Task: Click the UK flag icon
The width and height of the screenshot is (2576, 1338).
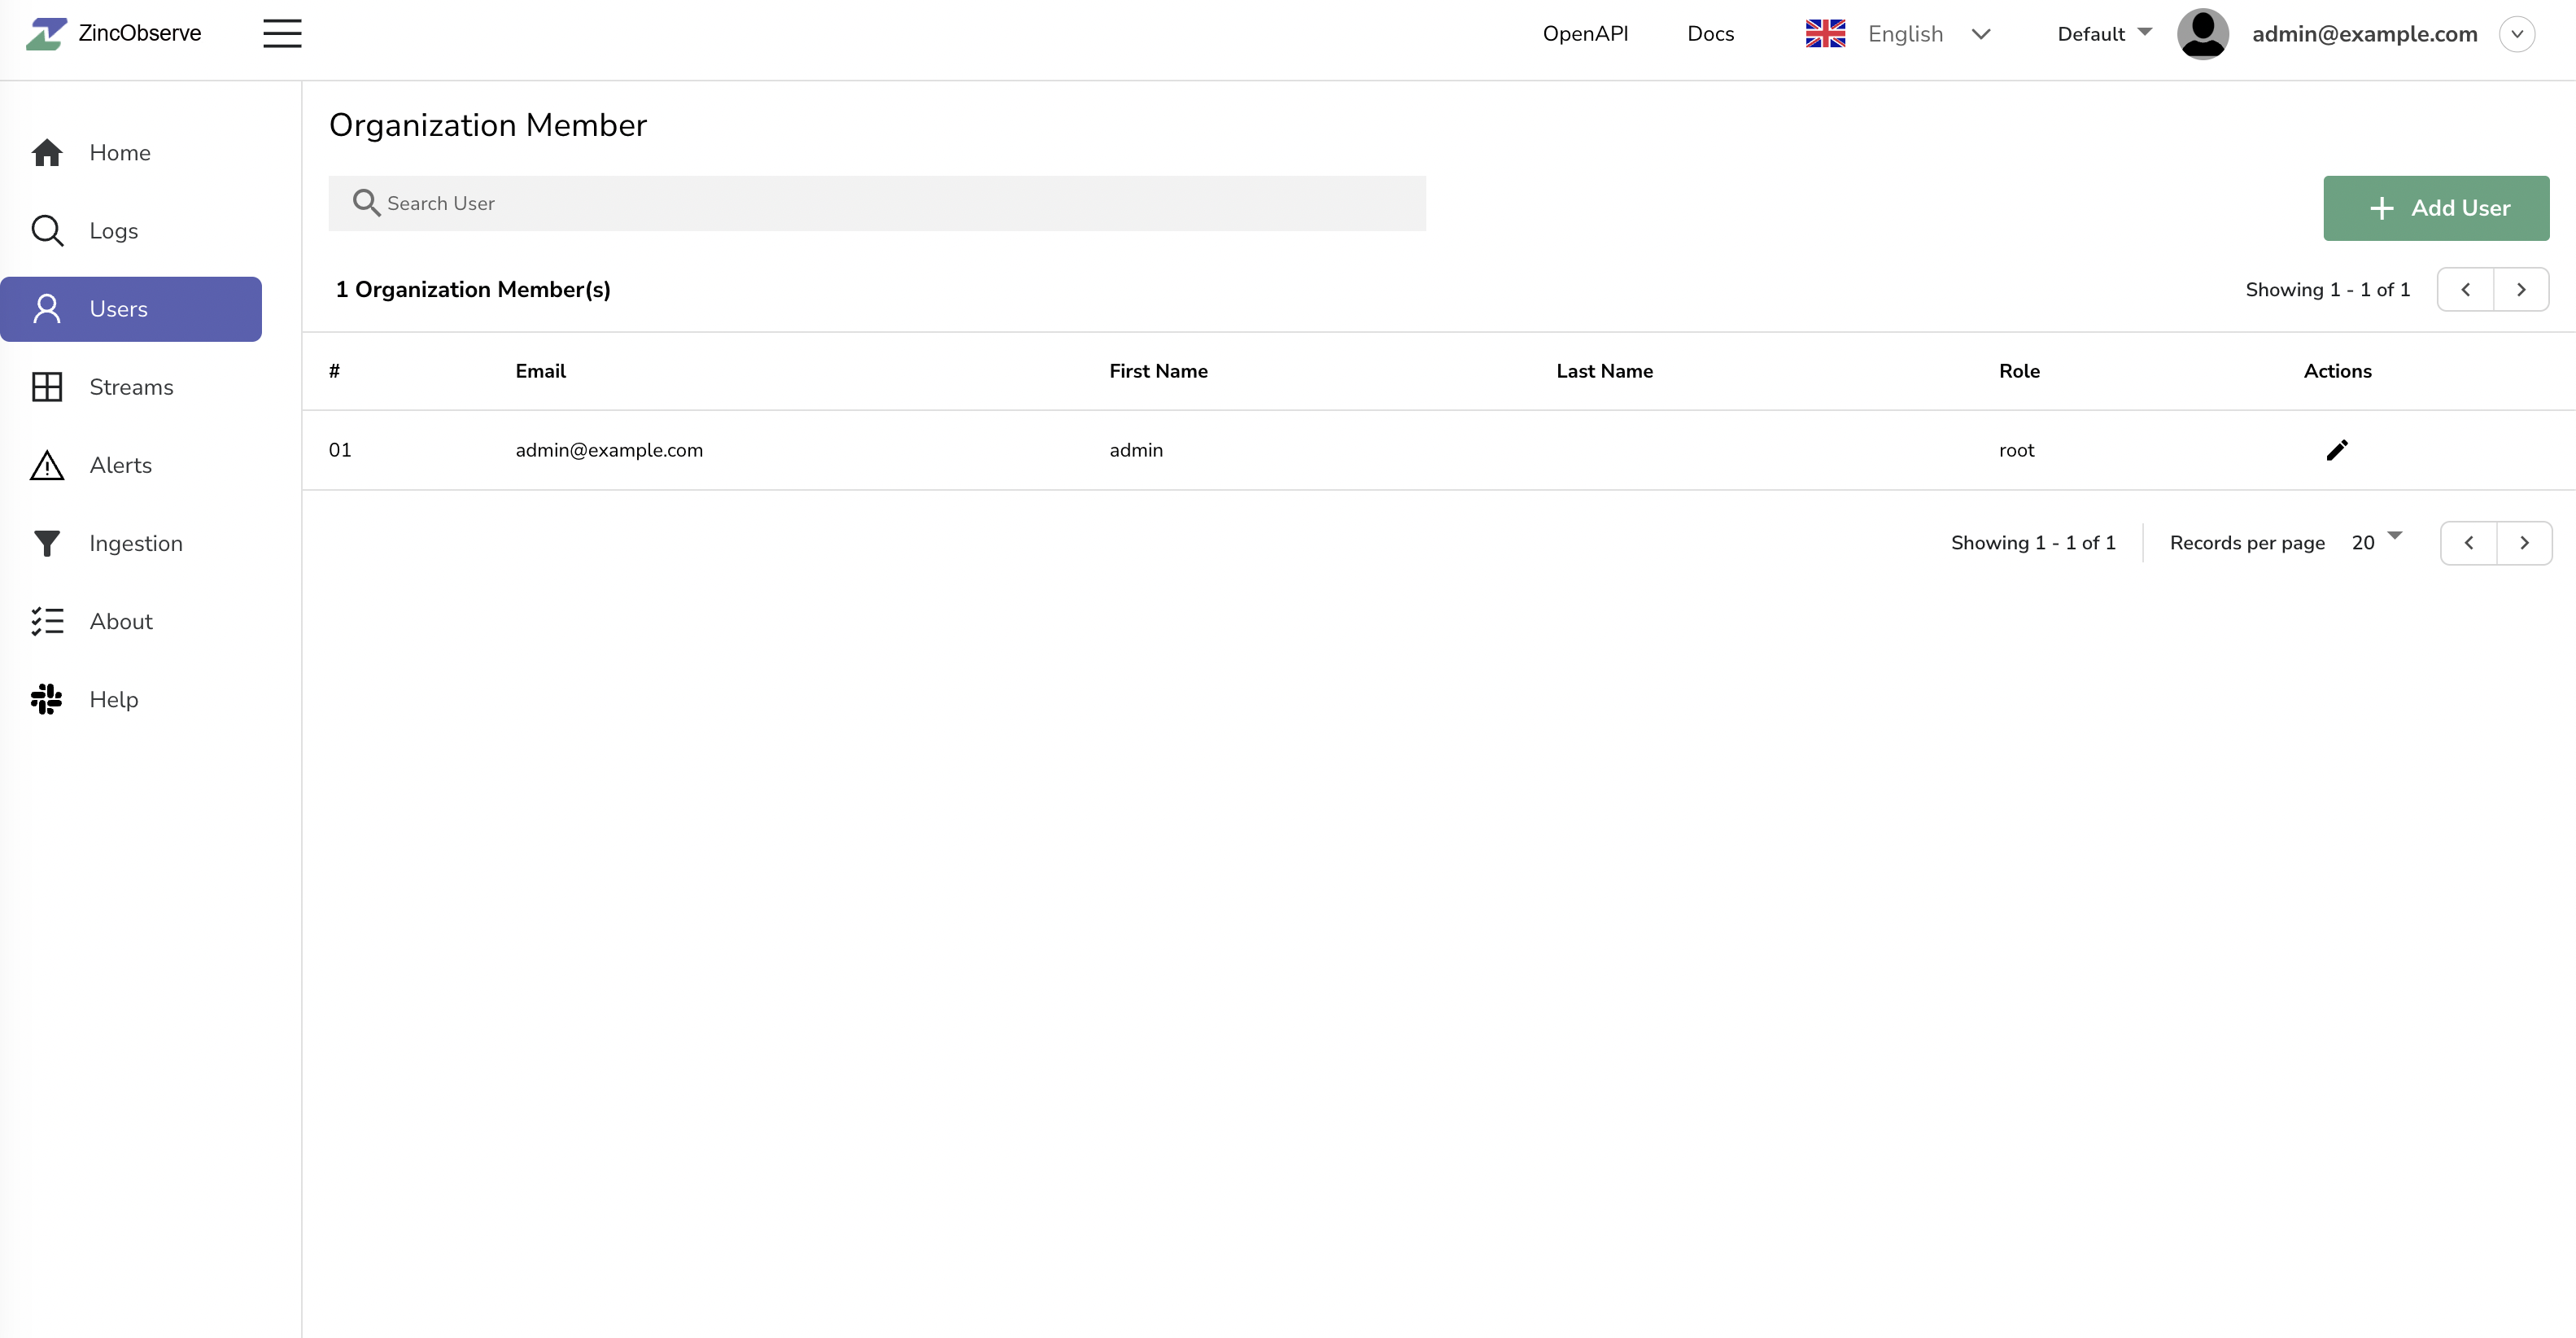Action: tap(1825, 34)
